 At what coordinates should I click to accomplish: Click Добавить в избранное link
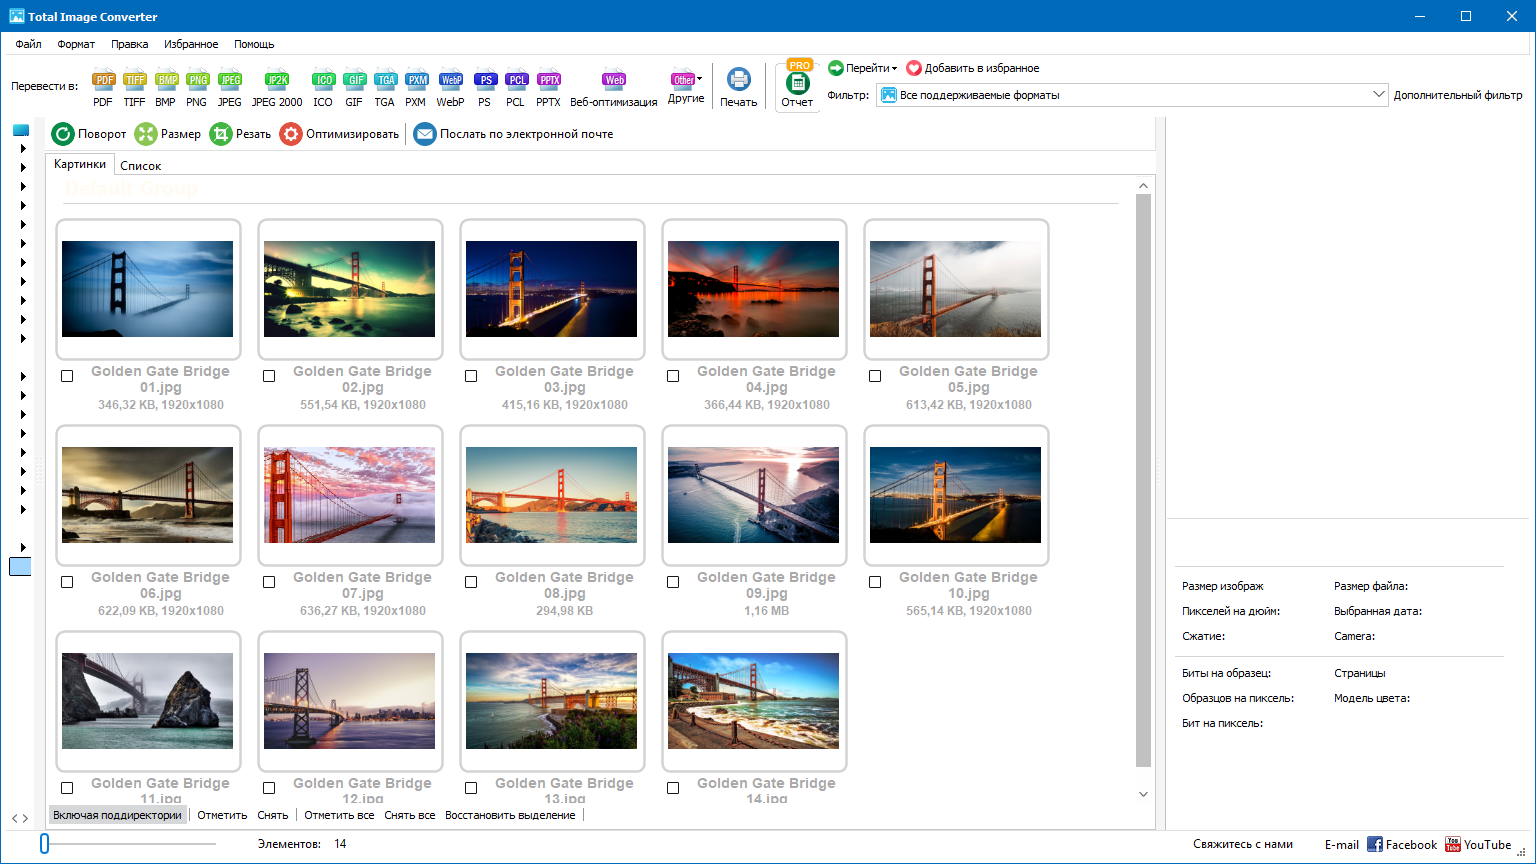click(972, 68)
